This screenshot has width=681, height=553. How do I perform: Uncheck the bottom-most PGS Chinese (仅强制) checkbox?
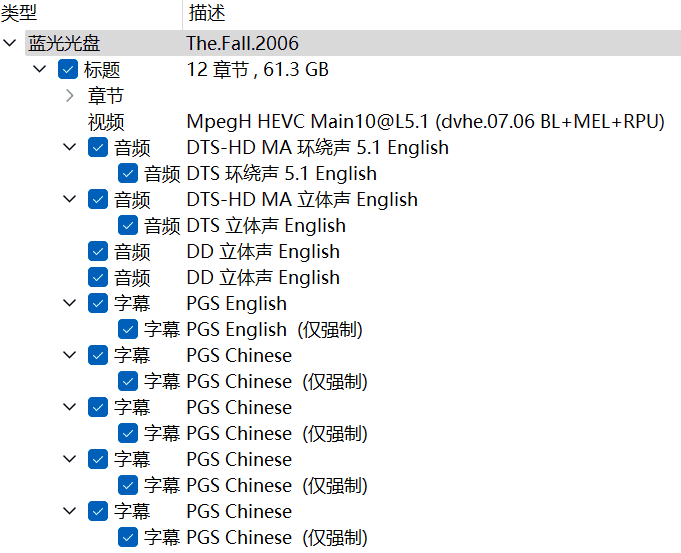[x=128, y=538]
